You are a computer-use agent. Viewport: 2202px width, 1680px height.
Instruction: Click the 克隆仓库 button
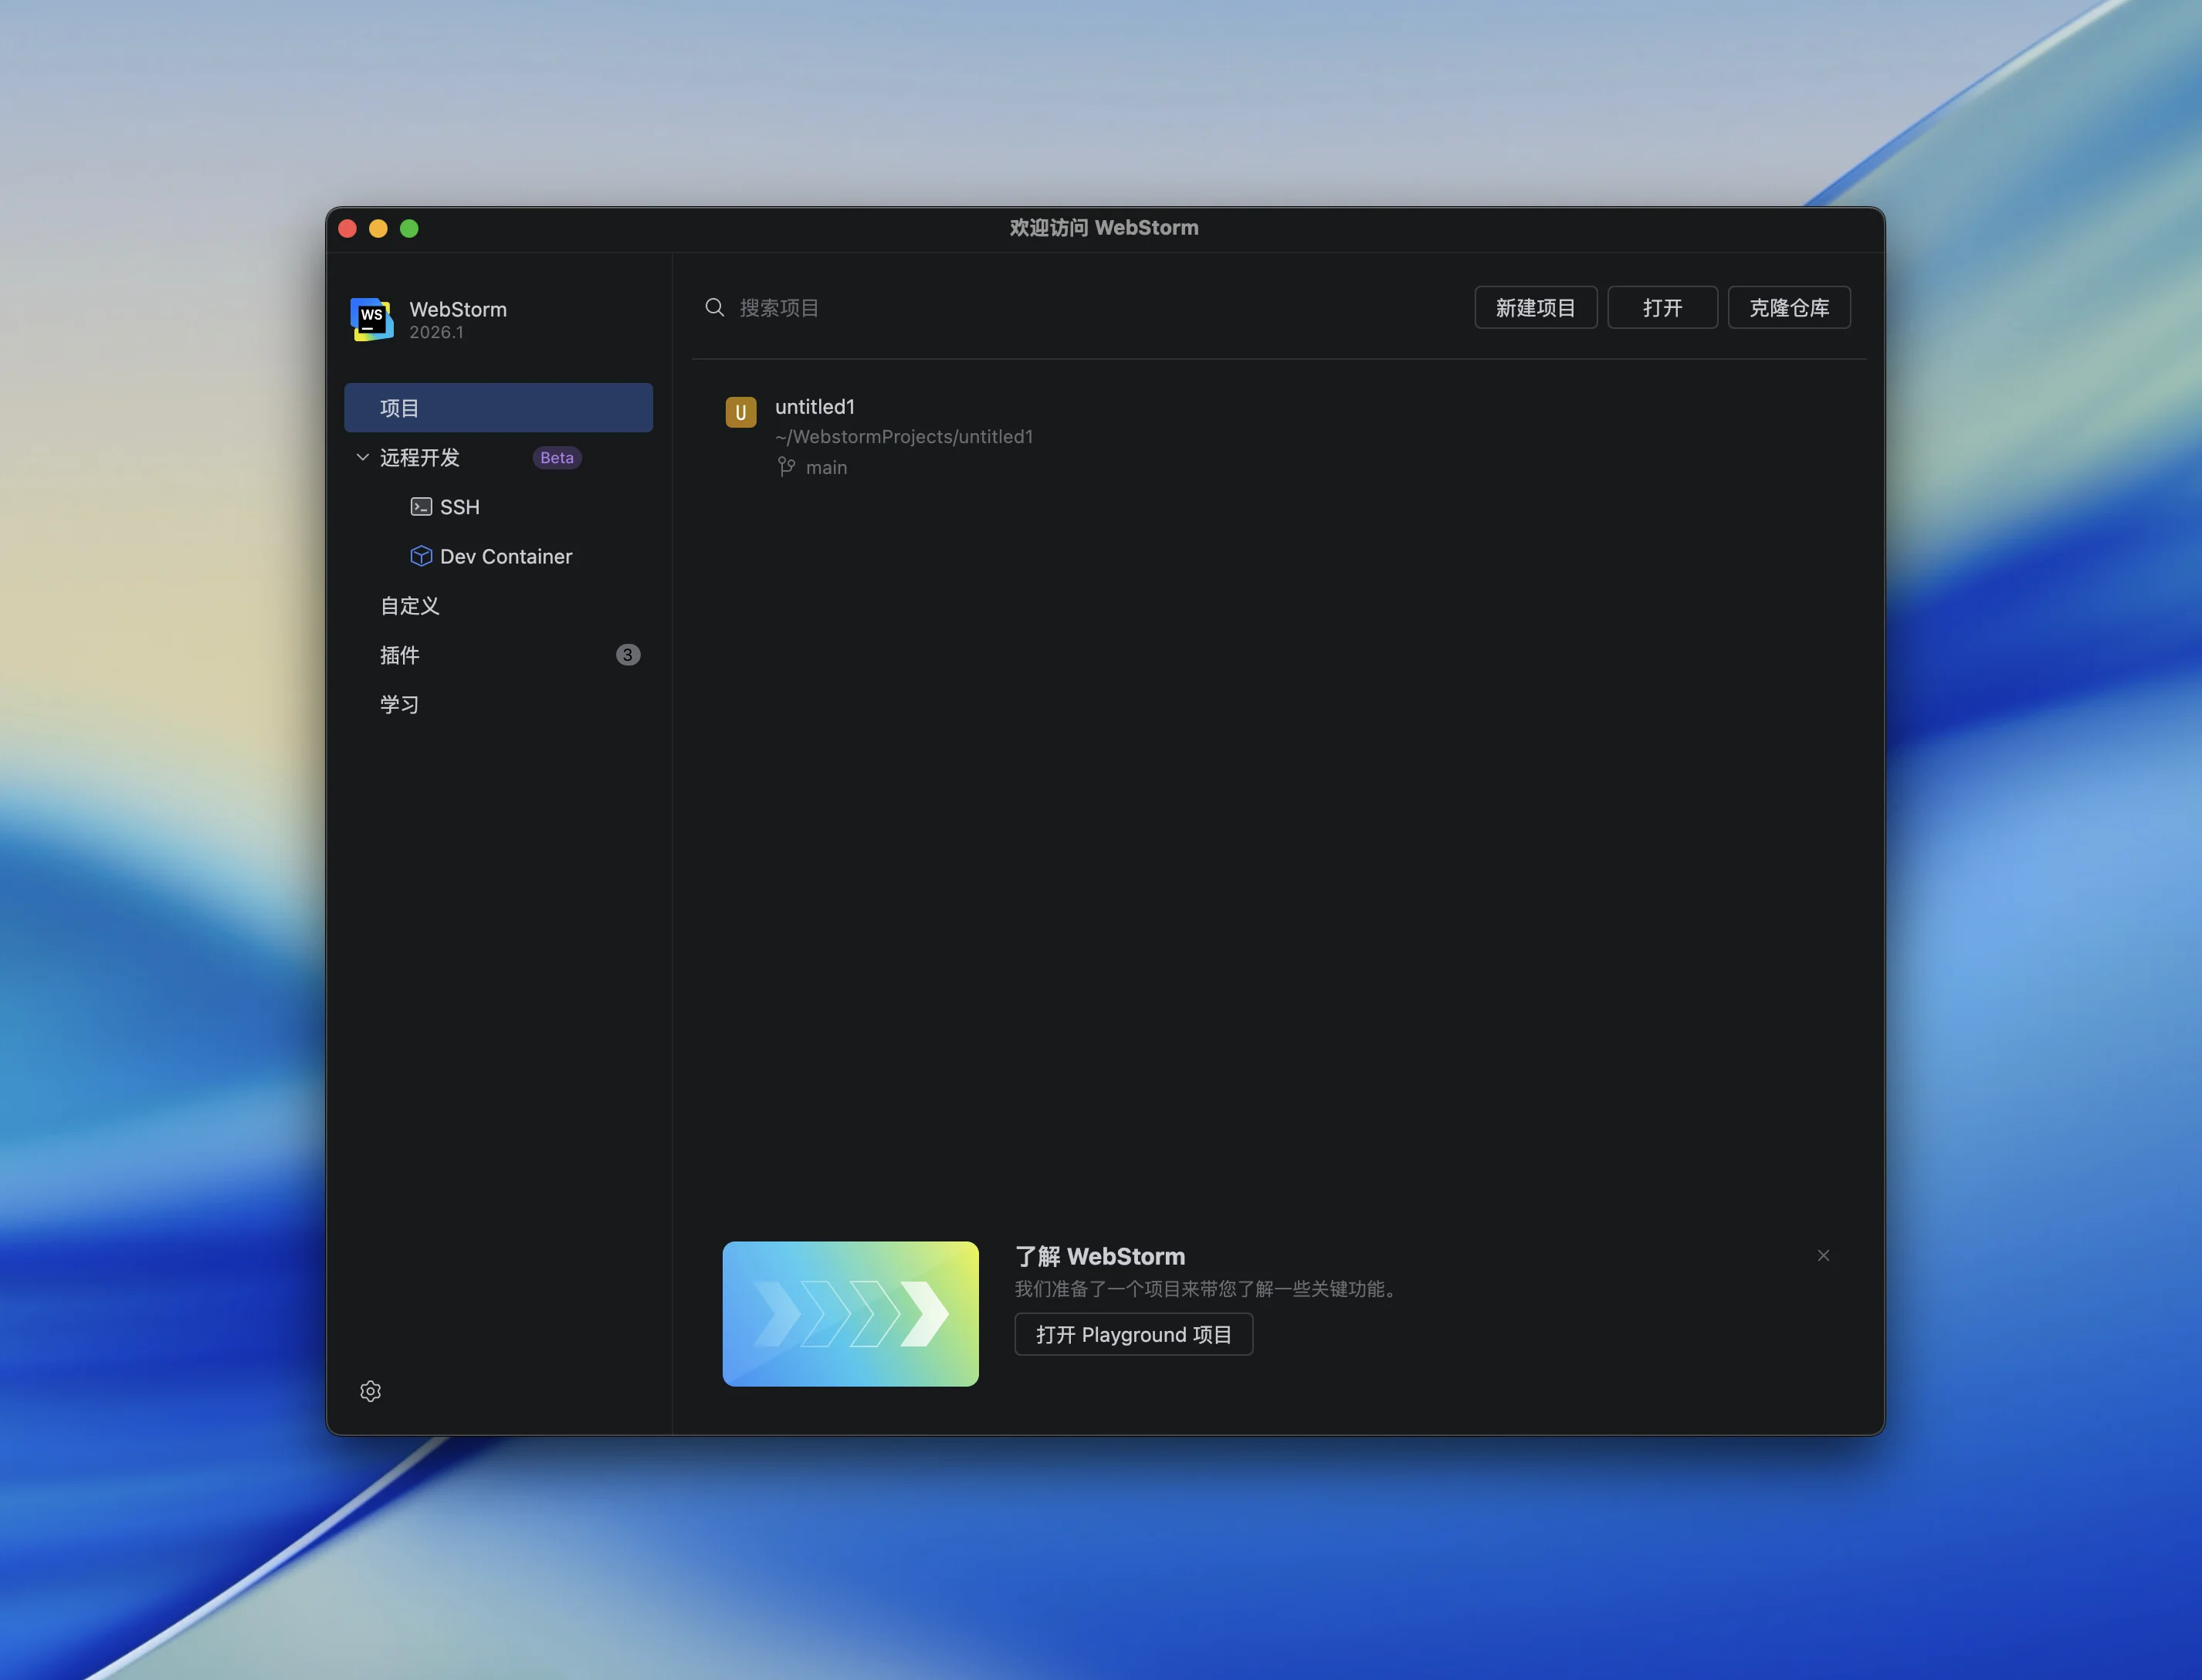(1788, 308)
